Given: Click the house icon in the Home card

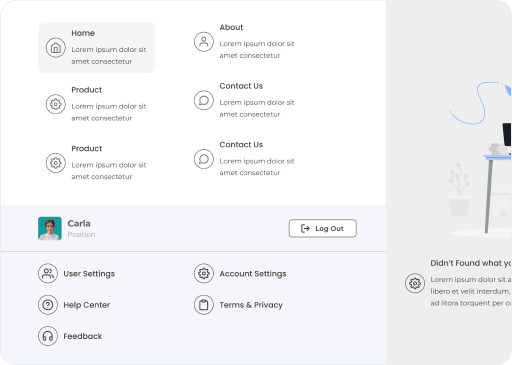Looking at the screenshot, I should (56, 48).
